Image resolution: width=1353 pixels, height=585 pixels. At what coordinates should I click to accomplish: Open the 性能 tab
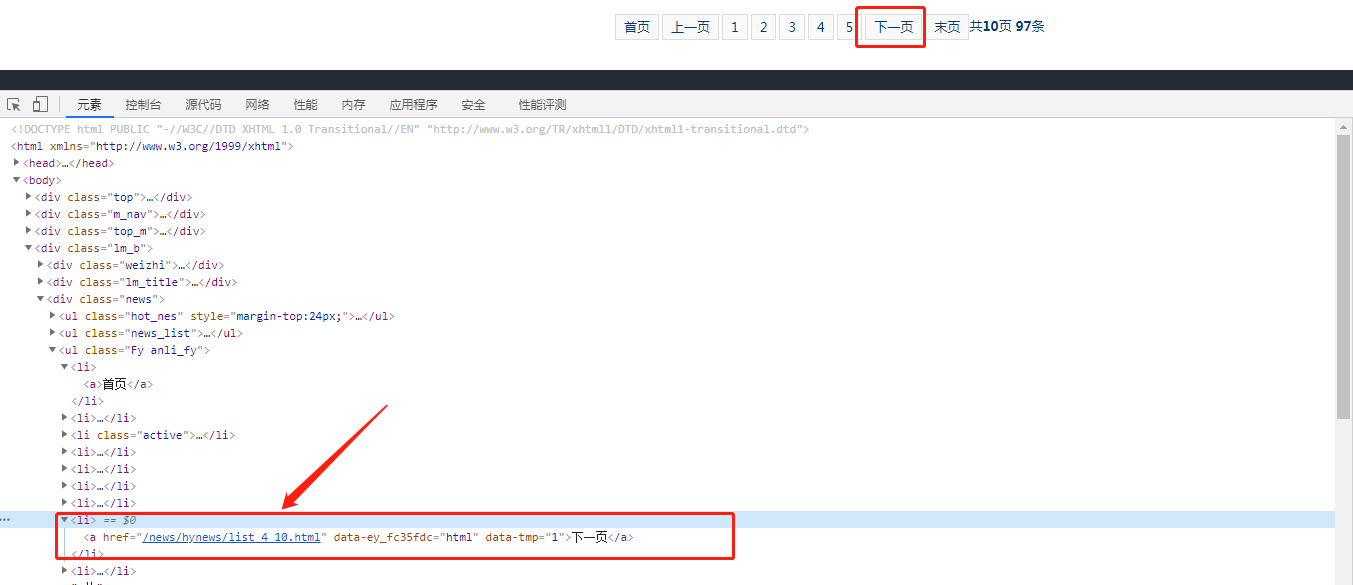click(x=305, y=105)
